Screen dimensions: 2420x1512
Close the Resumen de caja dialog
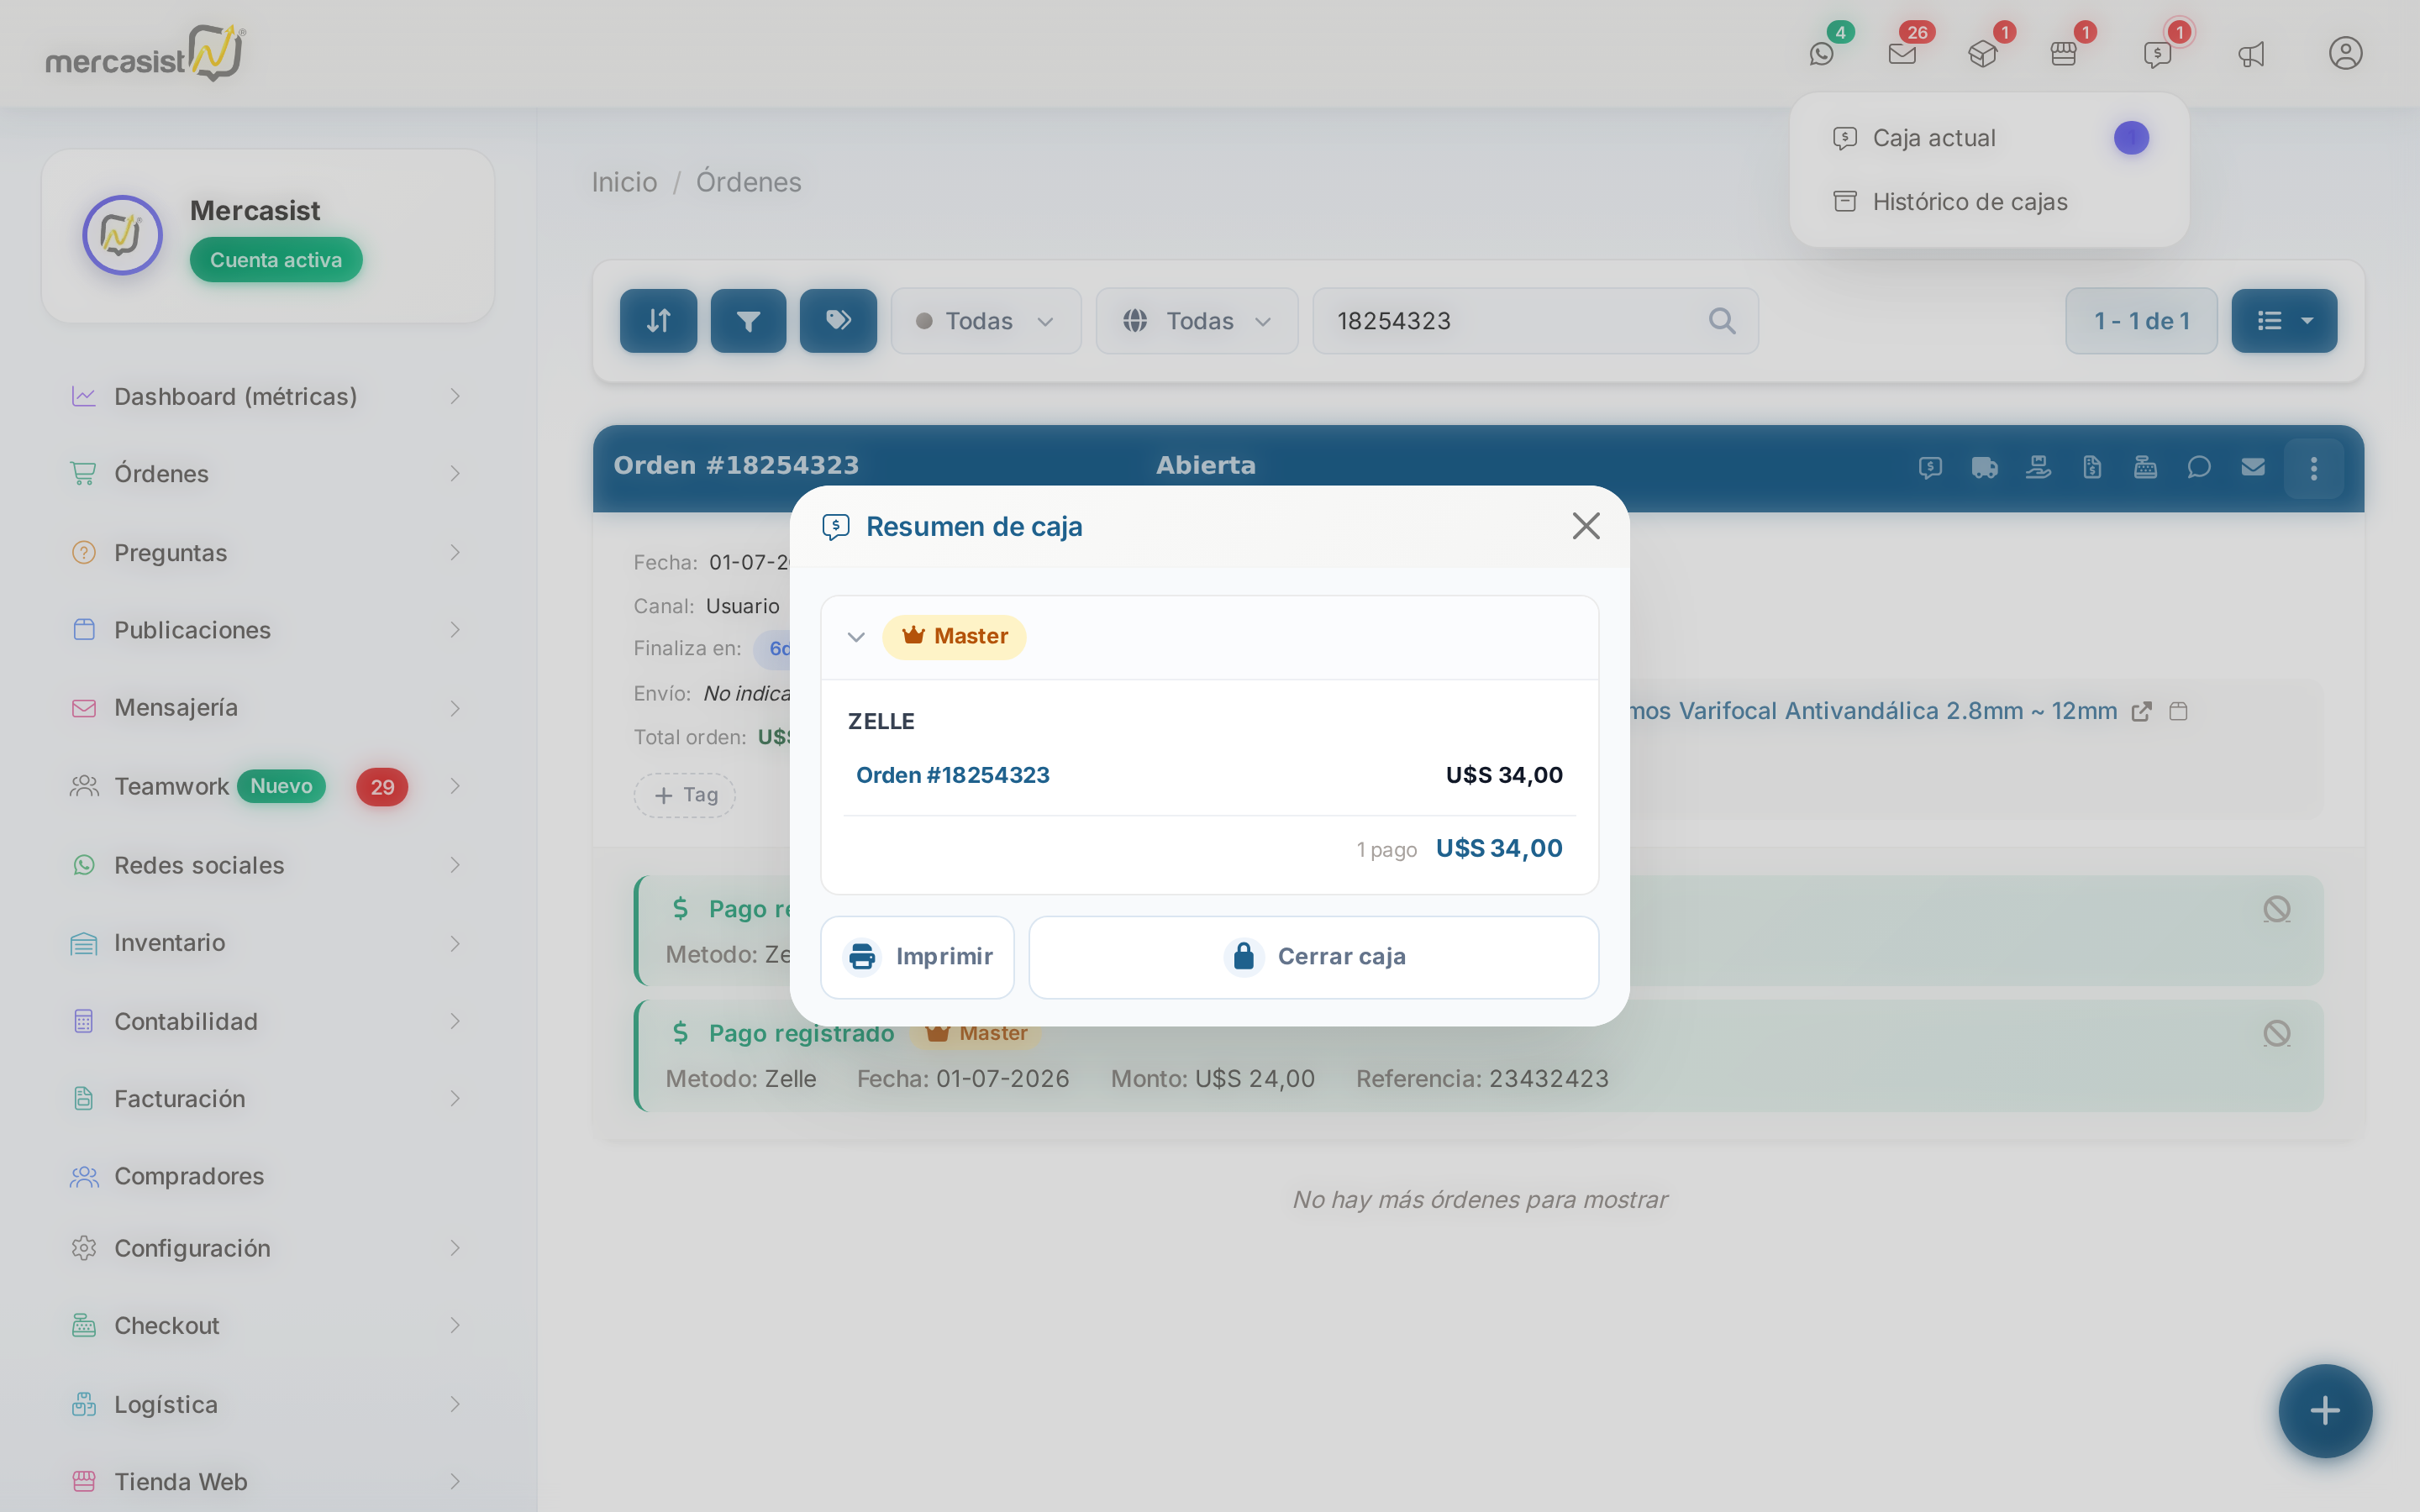1586,526
